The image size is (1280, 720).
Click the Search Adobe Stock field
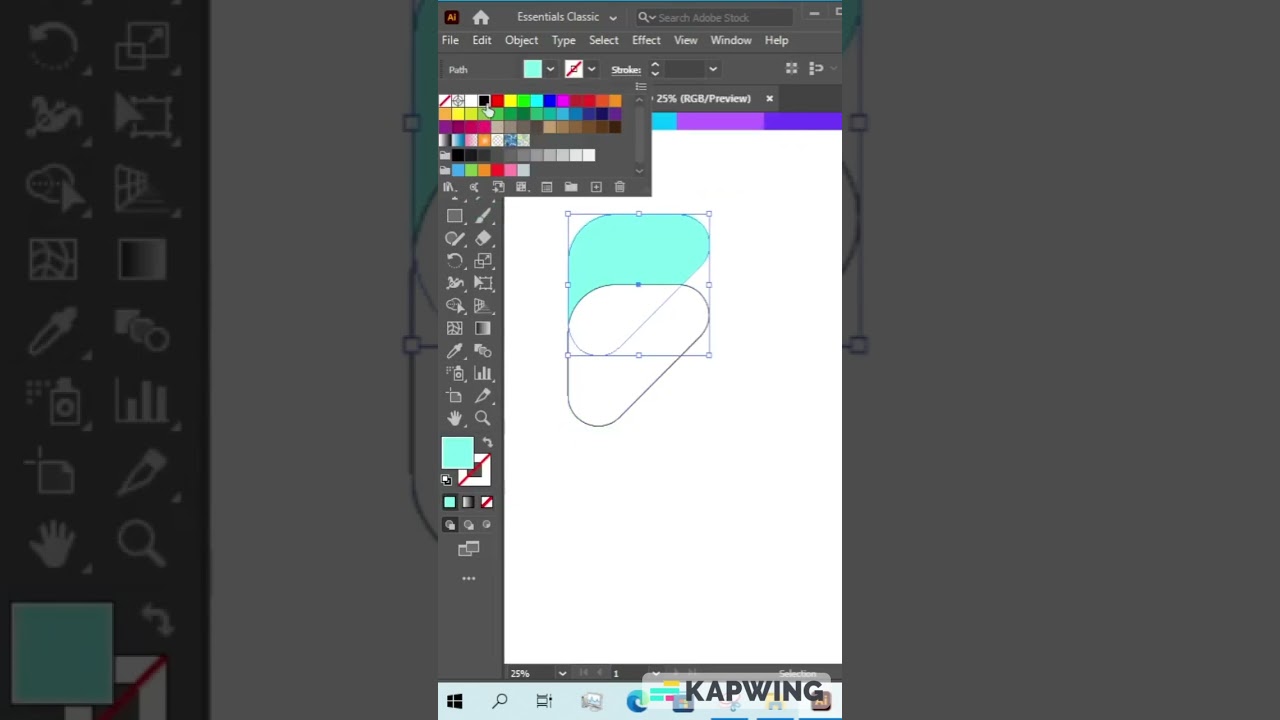click(715, 17)
